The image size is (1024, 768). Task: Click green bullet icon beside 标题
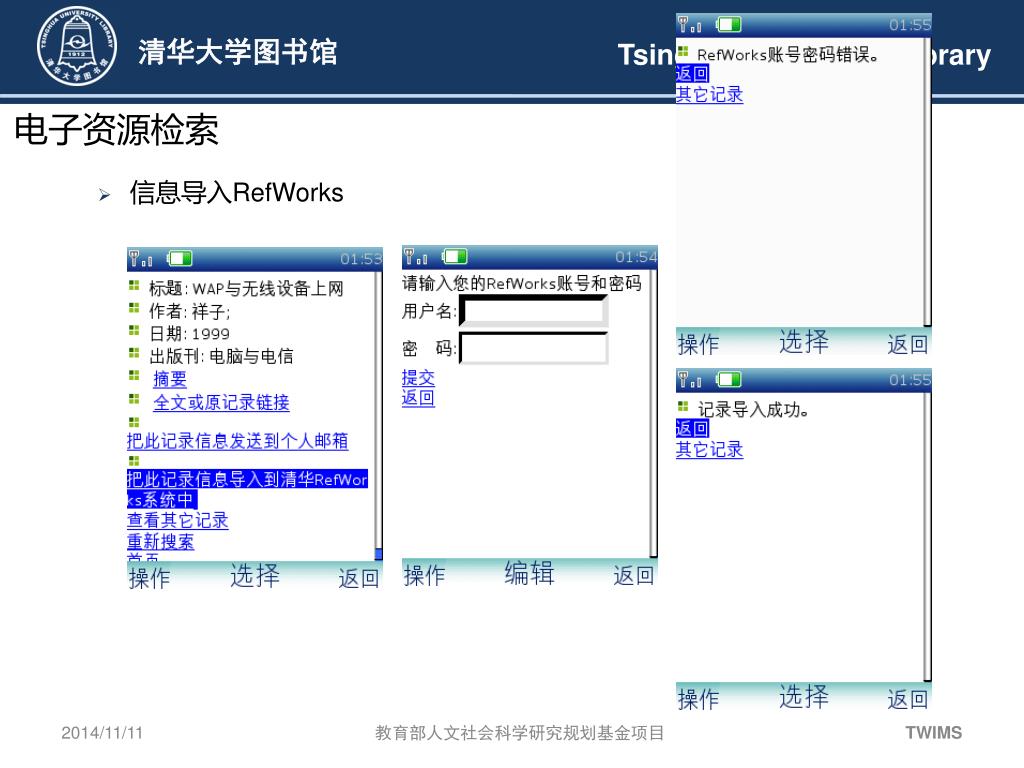click(134, 285)
